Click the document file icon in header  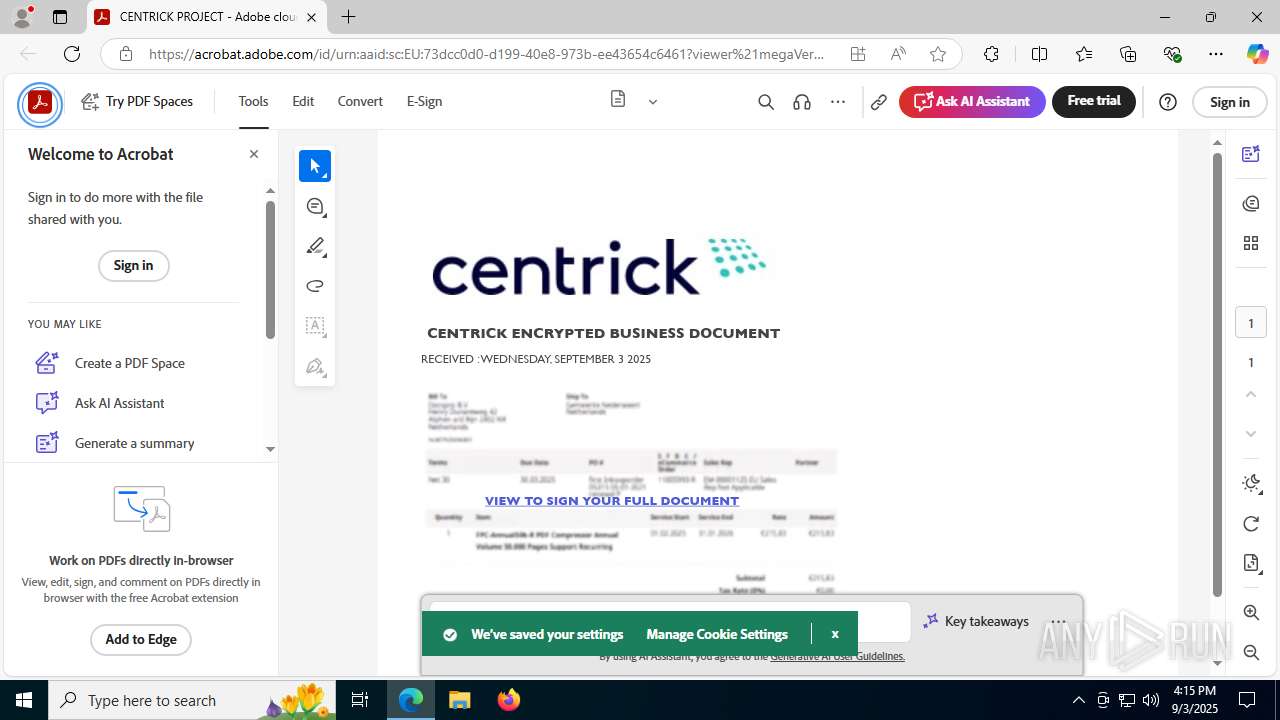pyautogui.click(x=618, y=100)
